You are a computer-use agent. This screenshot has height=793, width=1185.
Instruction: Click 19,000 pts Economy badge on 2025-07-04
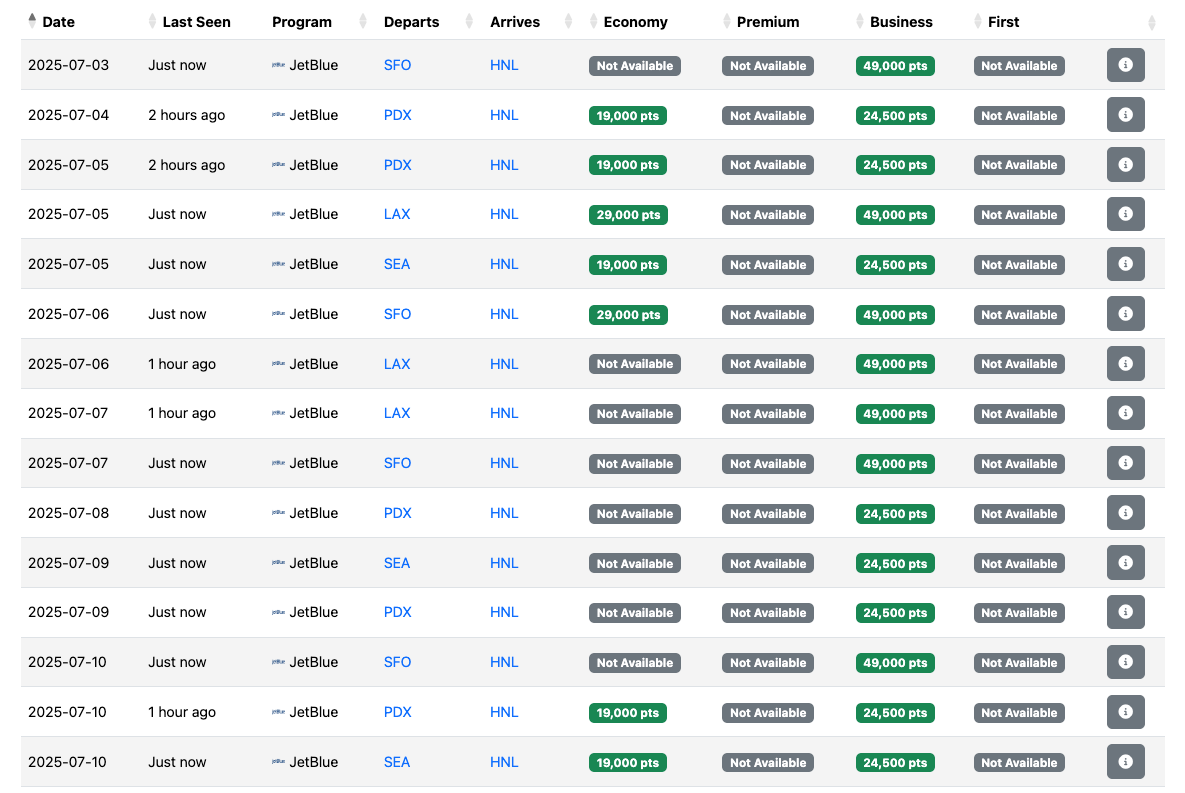[x=627, y=116]
